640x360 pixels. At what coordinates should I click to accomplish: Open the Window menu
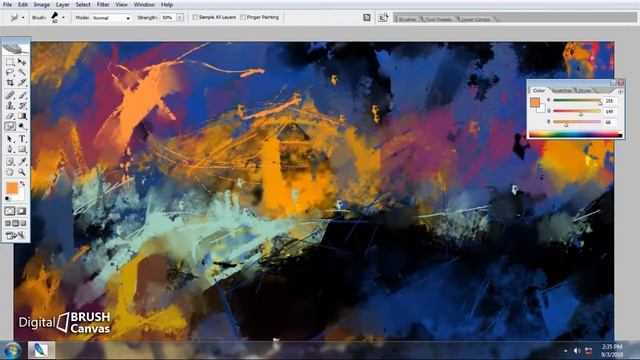click(144, 4)
